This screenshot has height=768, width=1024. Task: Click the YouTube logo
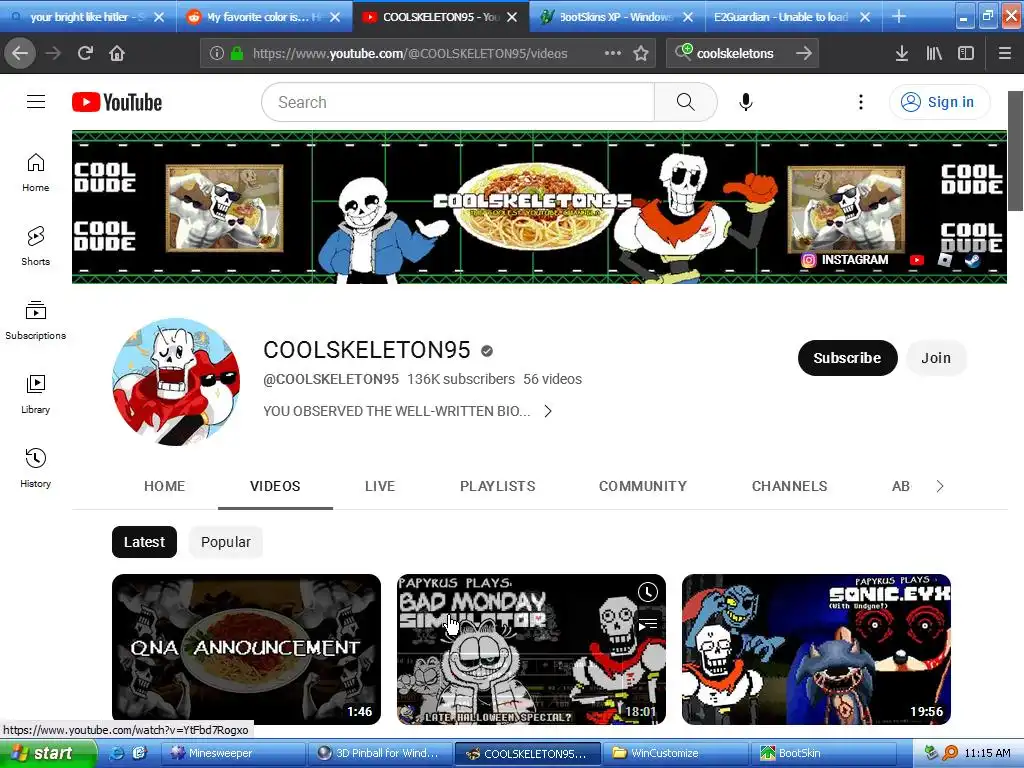[117, 103]
